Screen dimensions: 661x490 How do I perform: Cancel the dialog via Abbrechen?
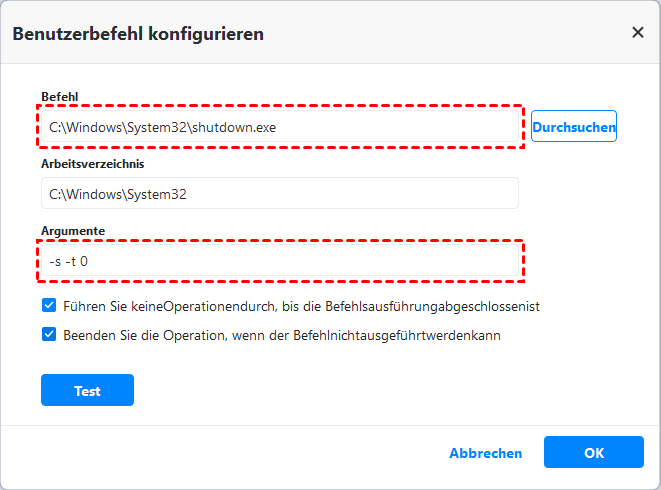(x=485, y=453)
